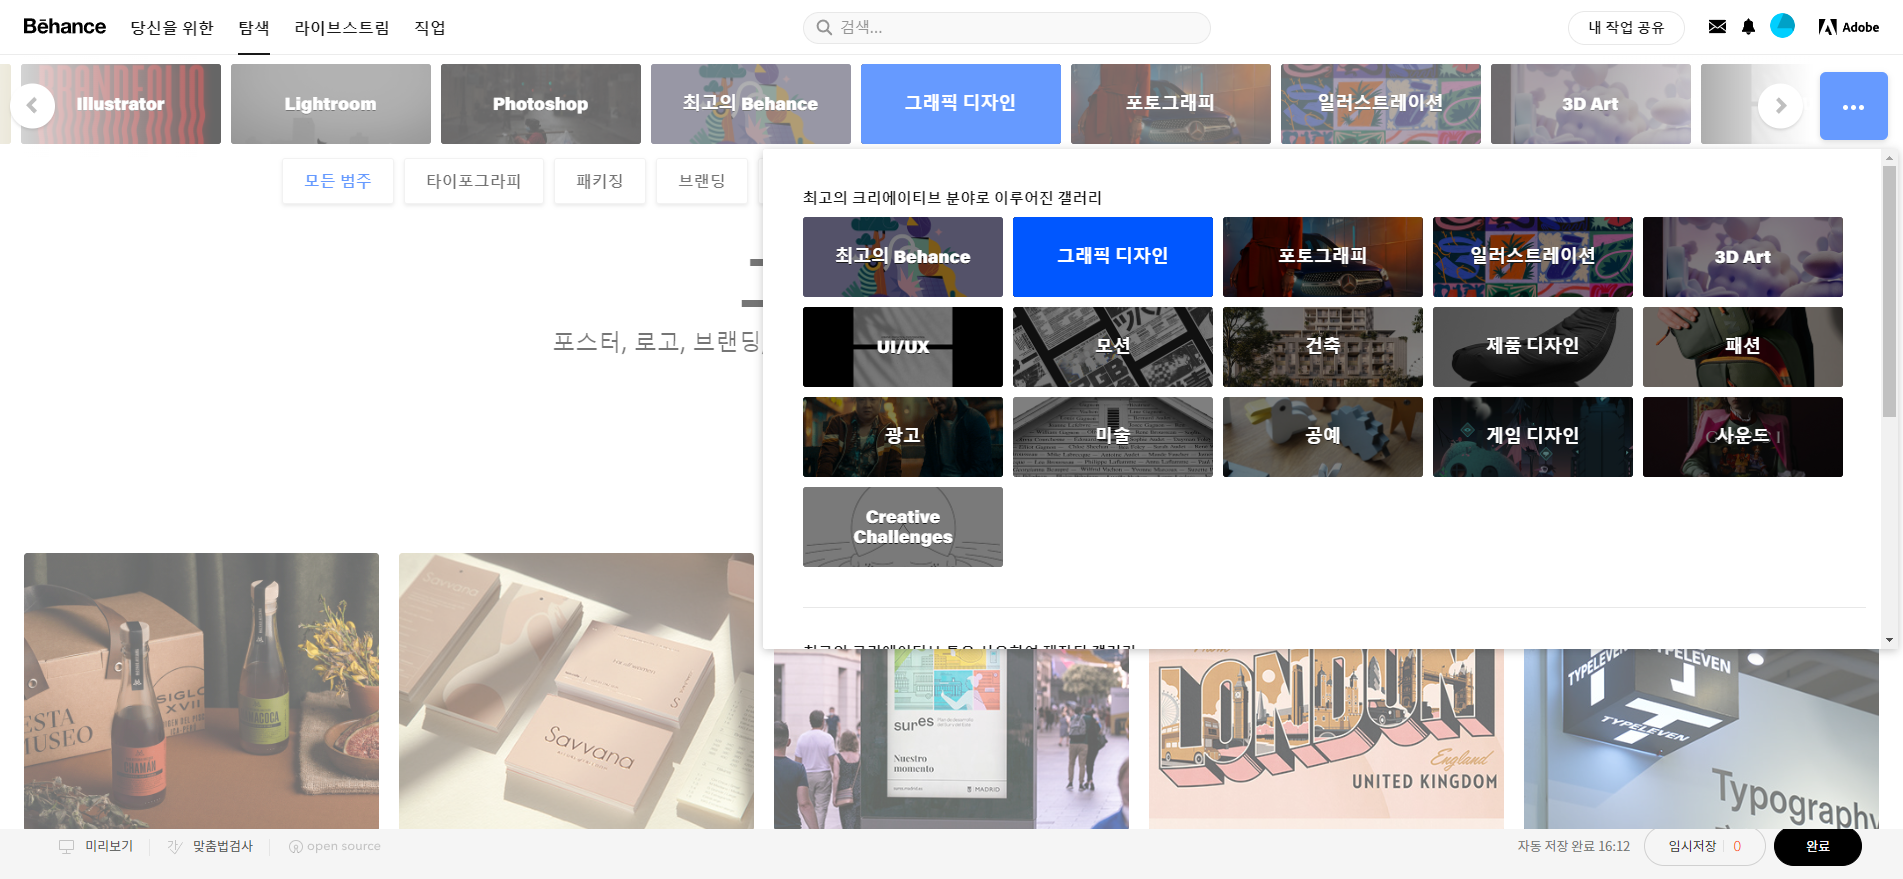
Task: Focus the 검색 search field
Action: [x=1006, y=28]
